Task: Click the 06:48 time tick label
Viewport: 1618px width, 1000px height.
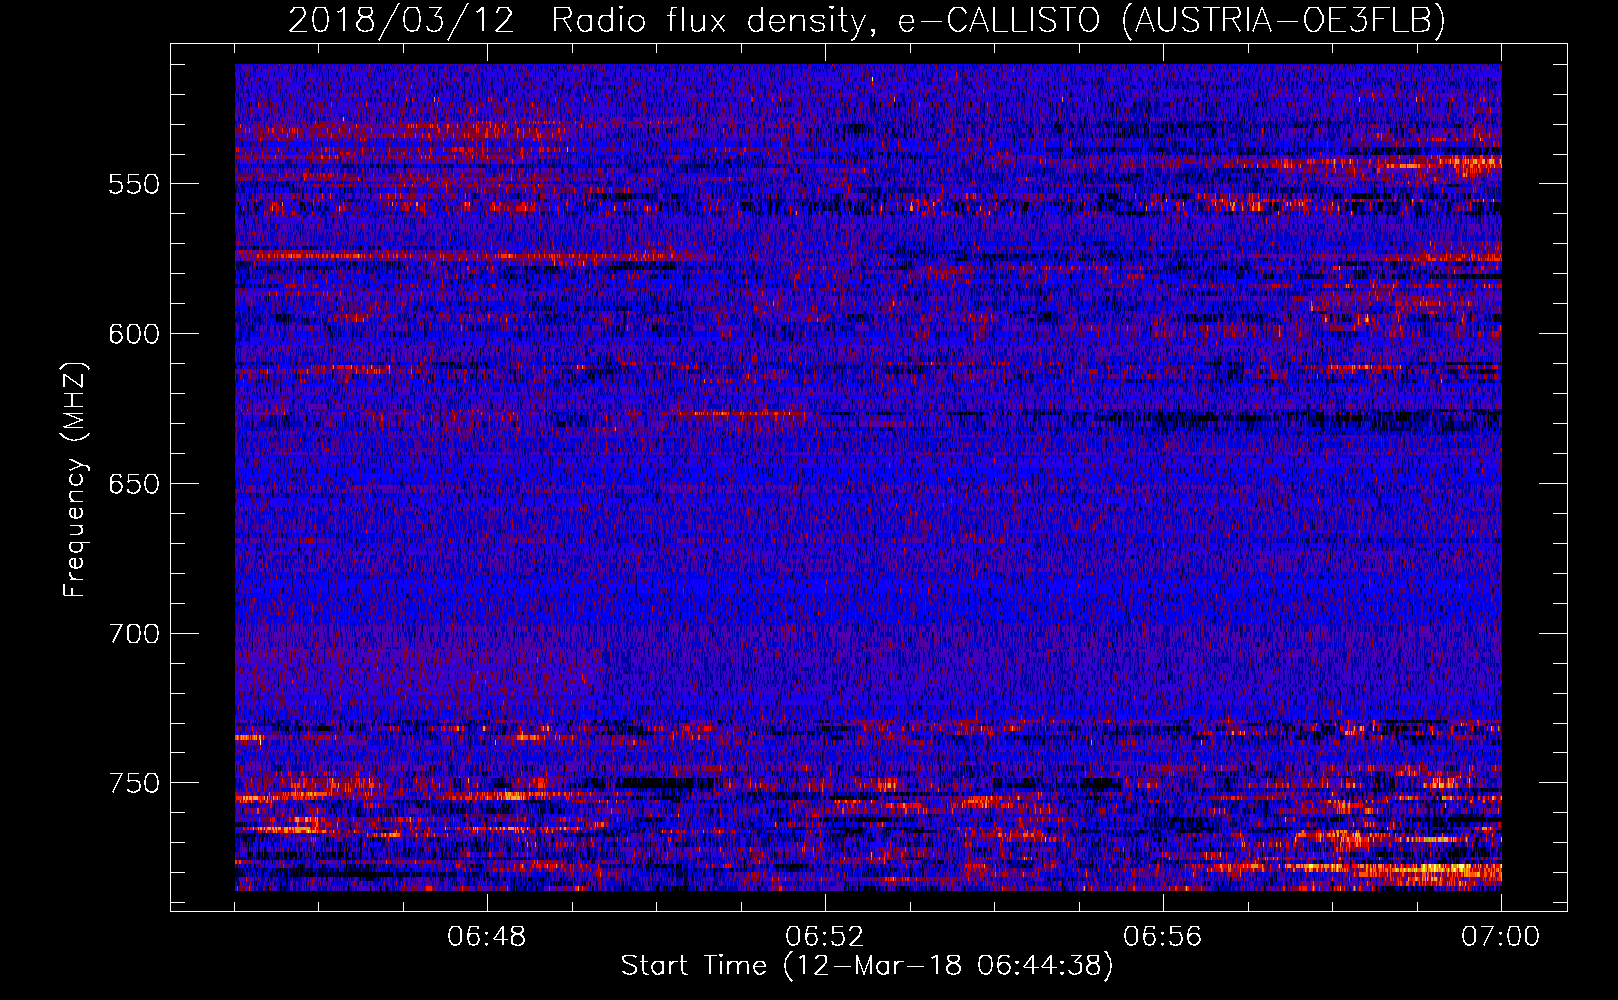Action: click(x=487, y=937)
